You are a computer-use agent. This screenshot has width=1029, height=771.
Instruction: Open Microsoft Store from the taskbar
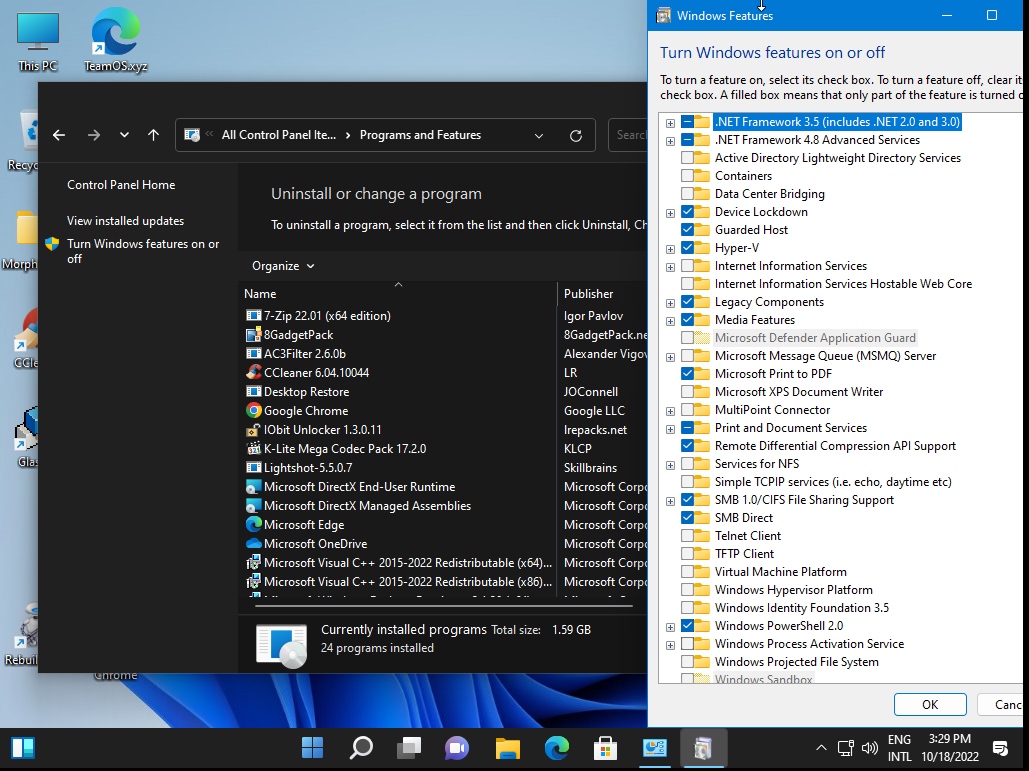click(x=605, y=747)
